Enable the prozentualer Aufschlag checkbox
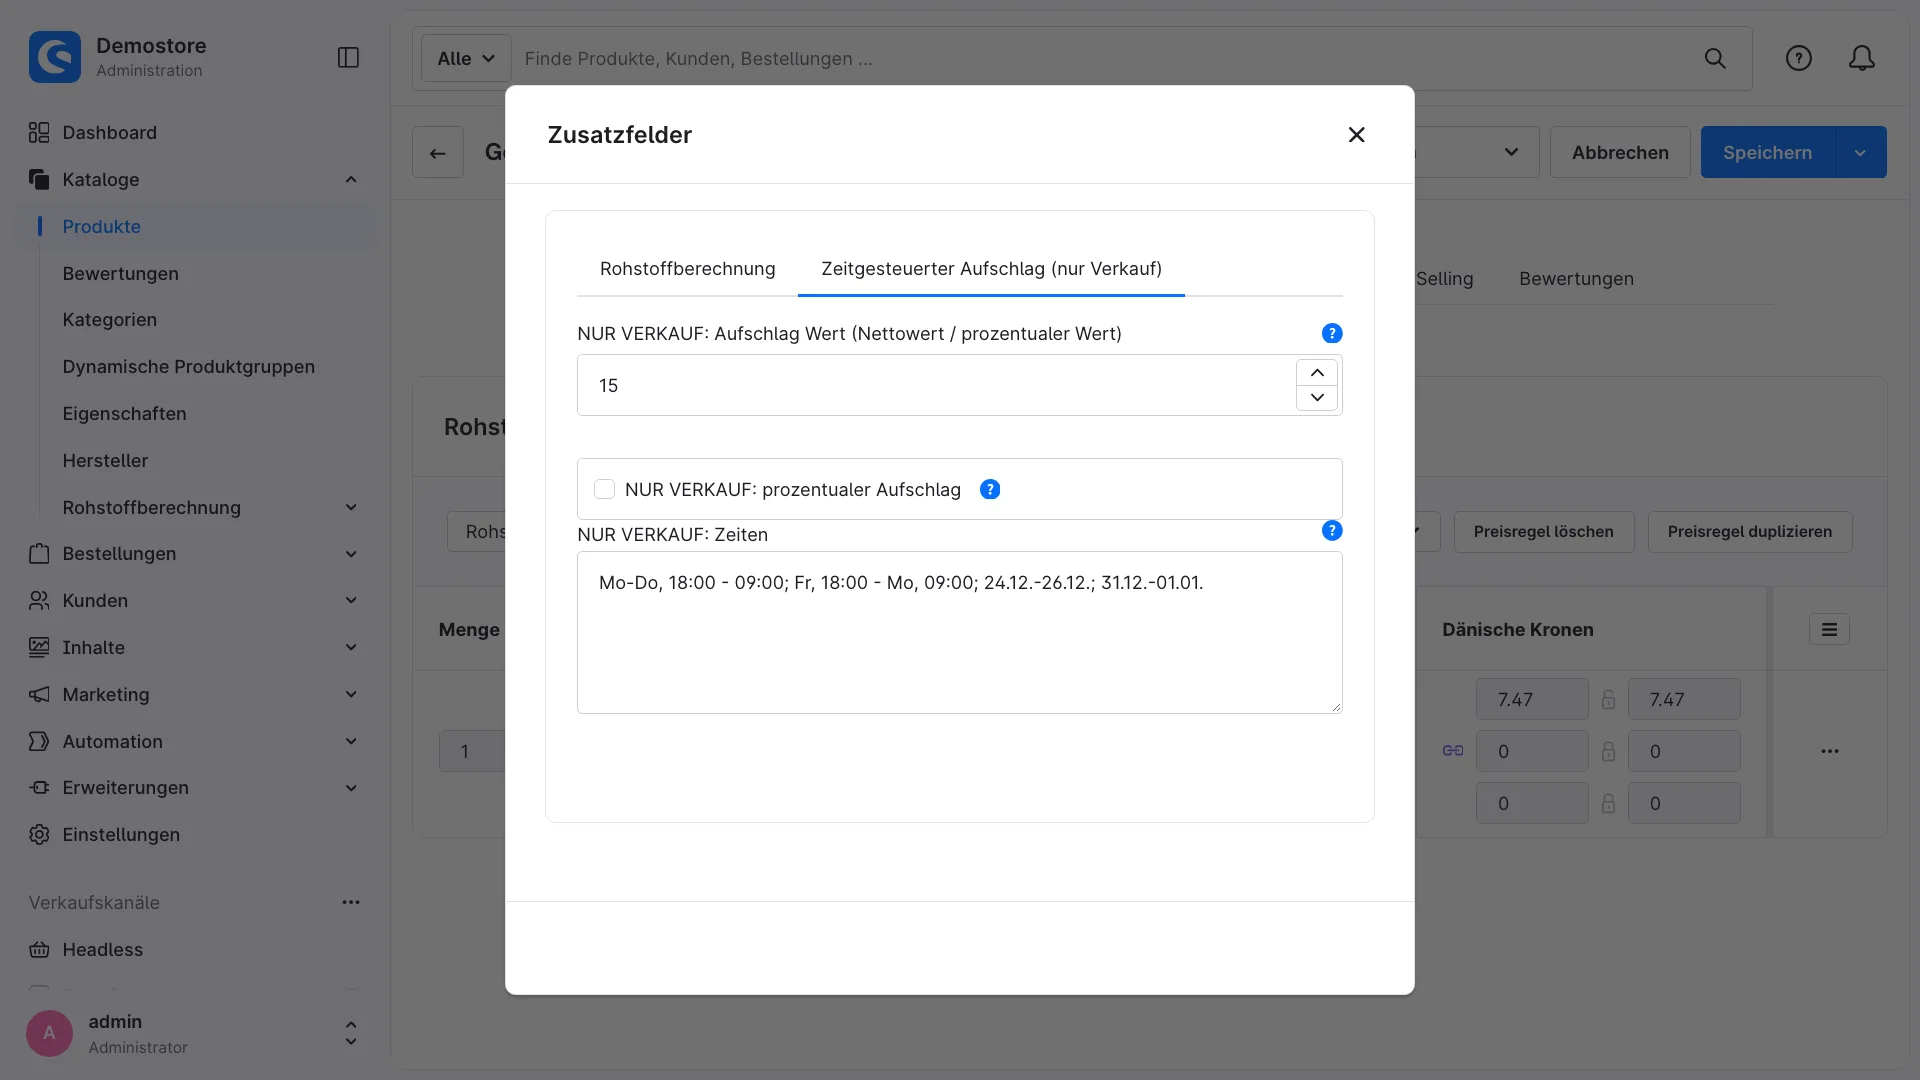The height and width of the screenshot is (1080, 1920). tap(604, 489)
